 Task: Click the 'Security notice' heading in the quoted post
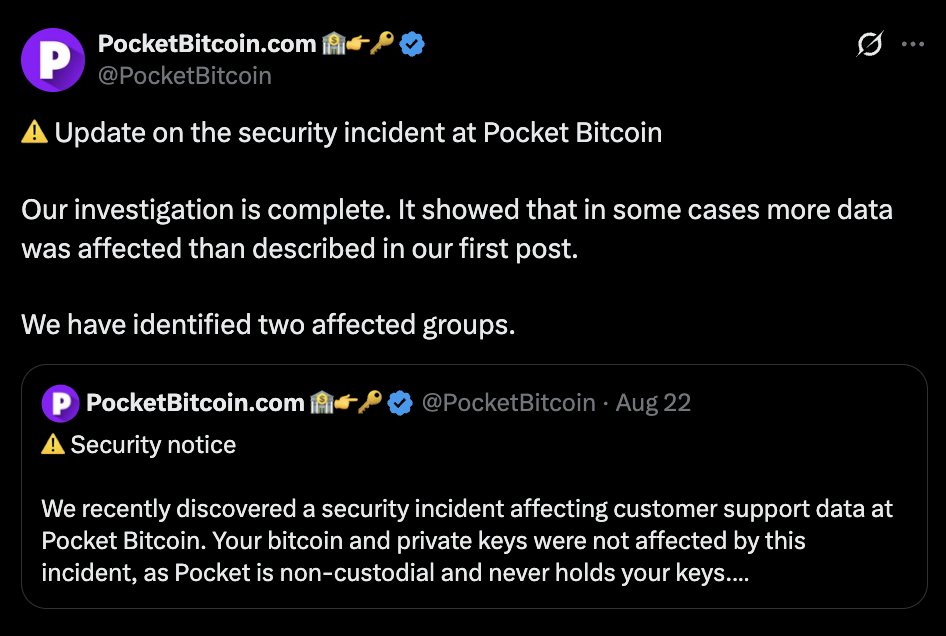point(153,445)
